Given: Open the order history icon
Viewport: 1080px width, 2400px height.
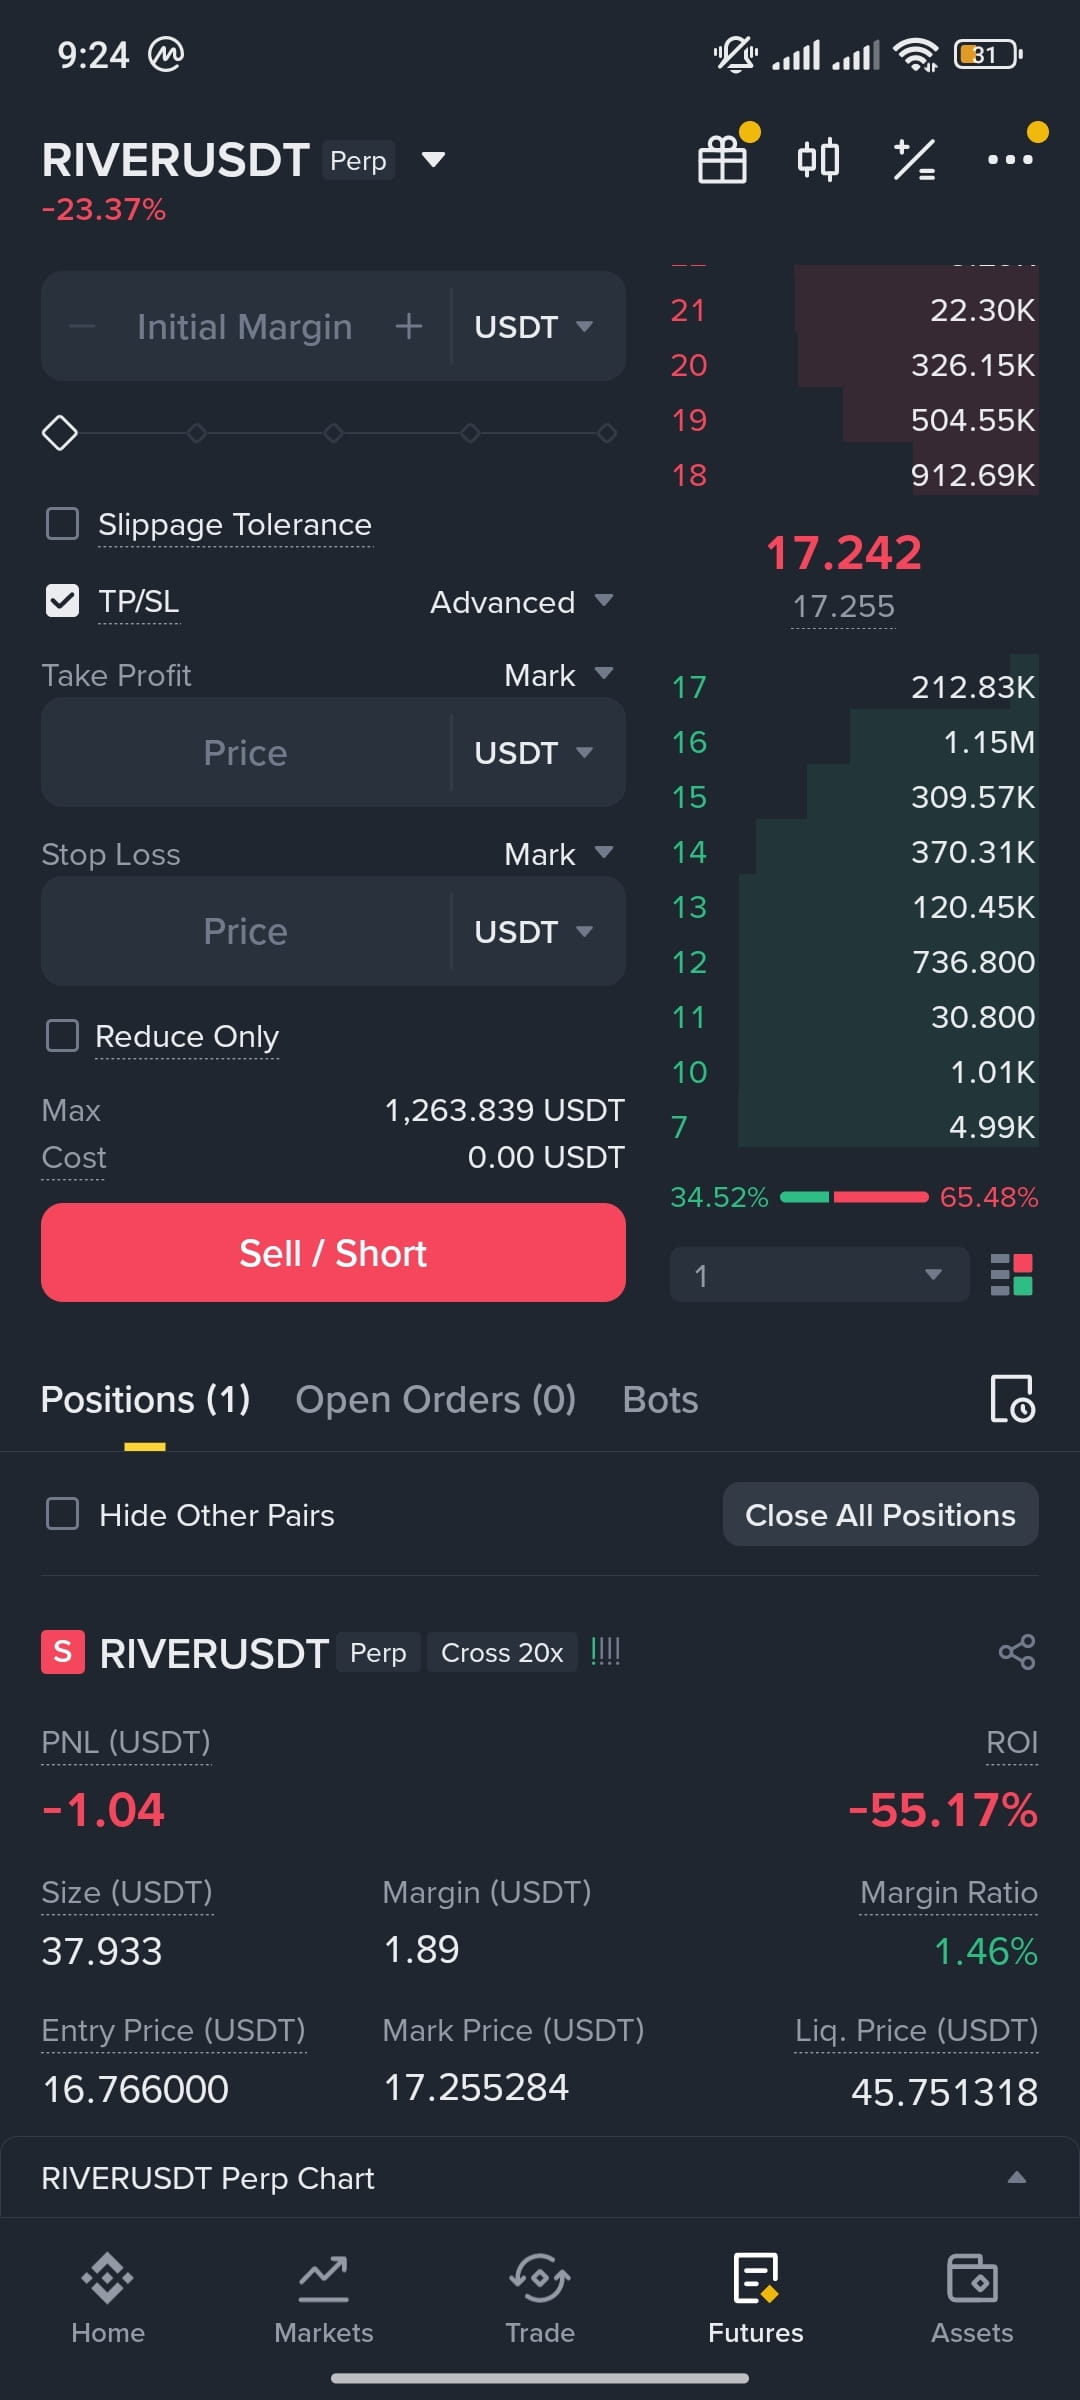Looking at the screenshot, I should click(1012, 1398).
